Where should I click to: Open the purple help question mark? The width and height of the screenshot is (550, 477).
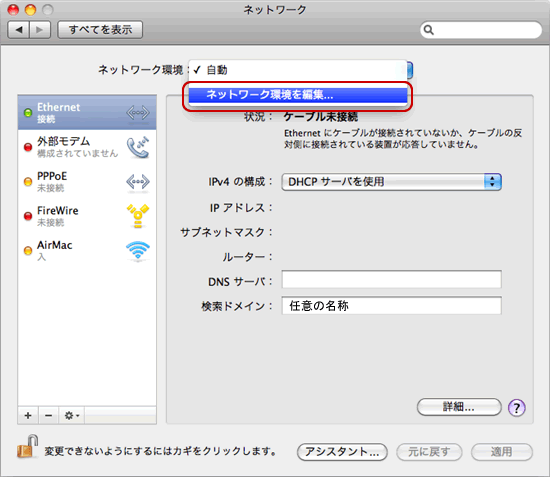[516, 408]
